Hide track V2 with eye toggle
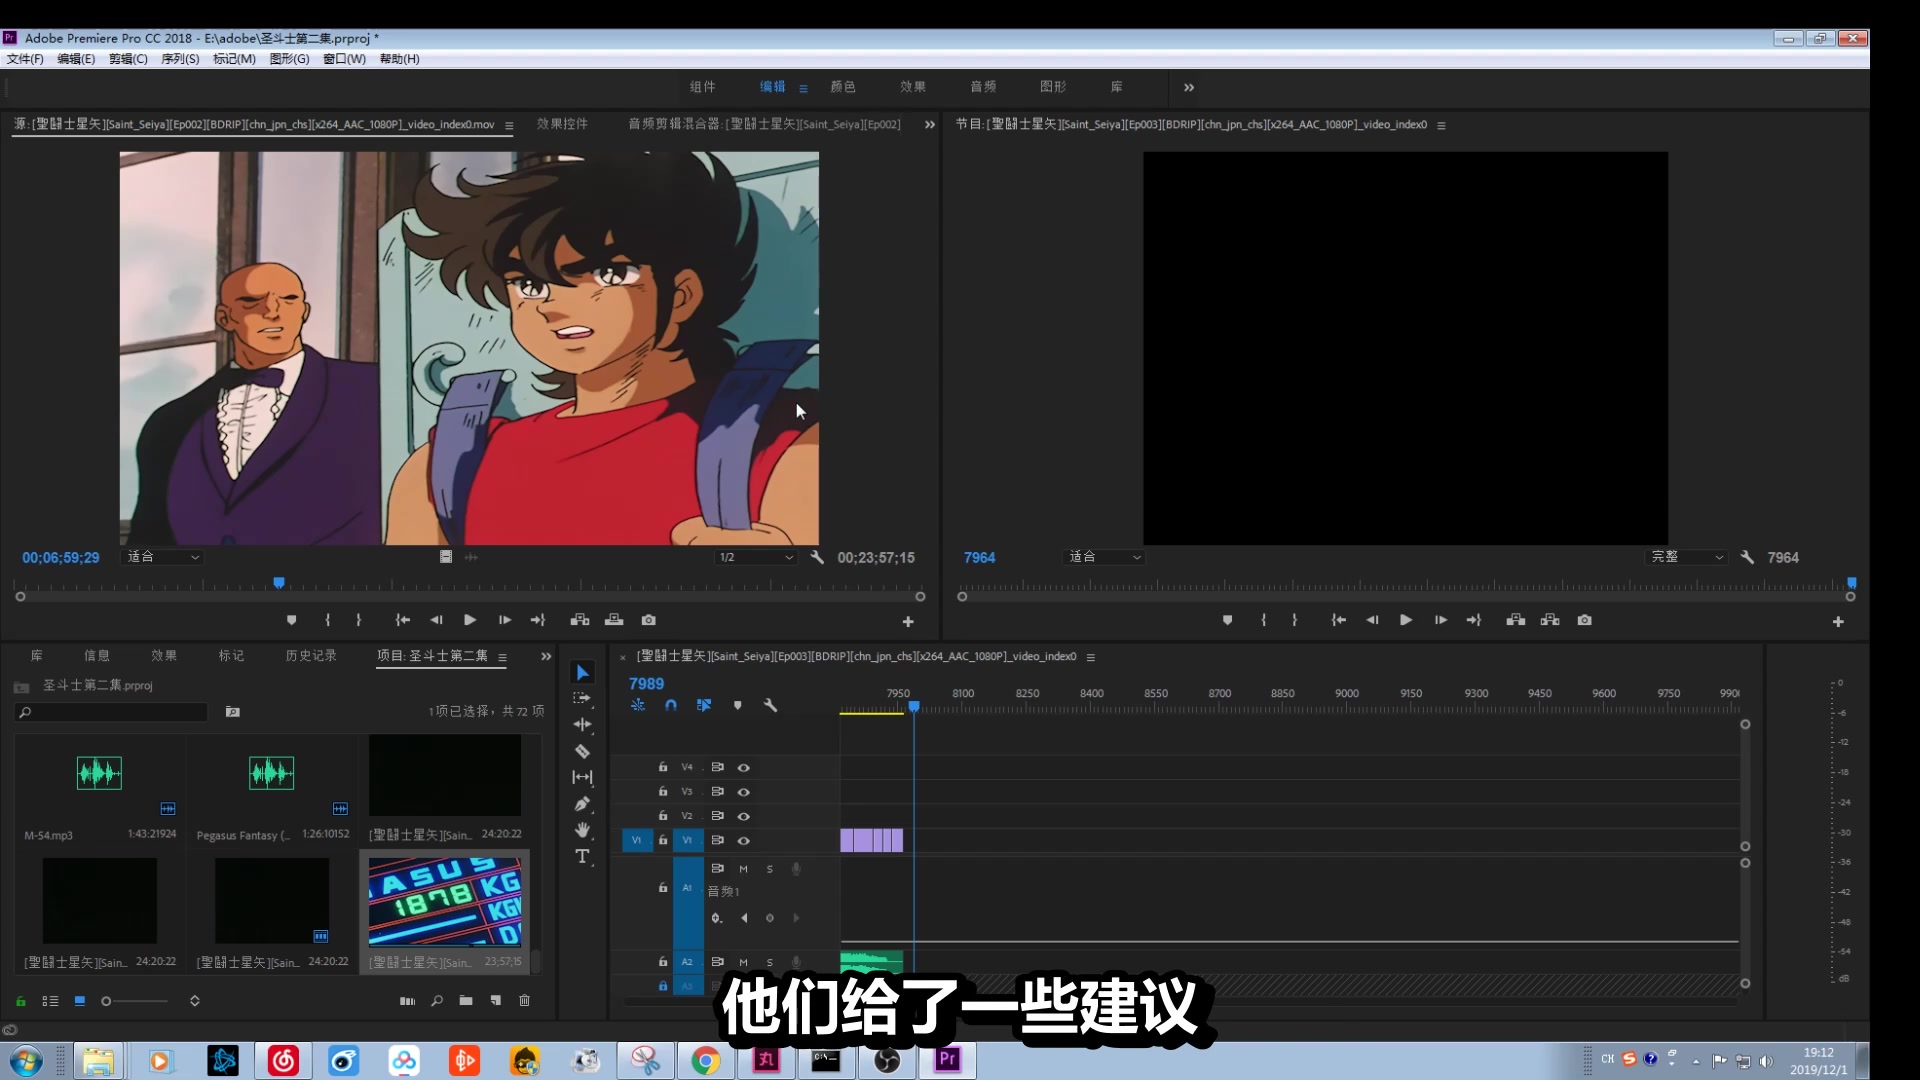Image resolution: width=1920 pixels, height=1080 pixels. [743, 816]
